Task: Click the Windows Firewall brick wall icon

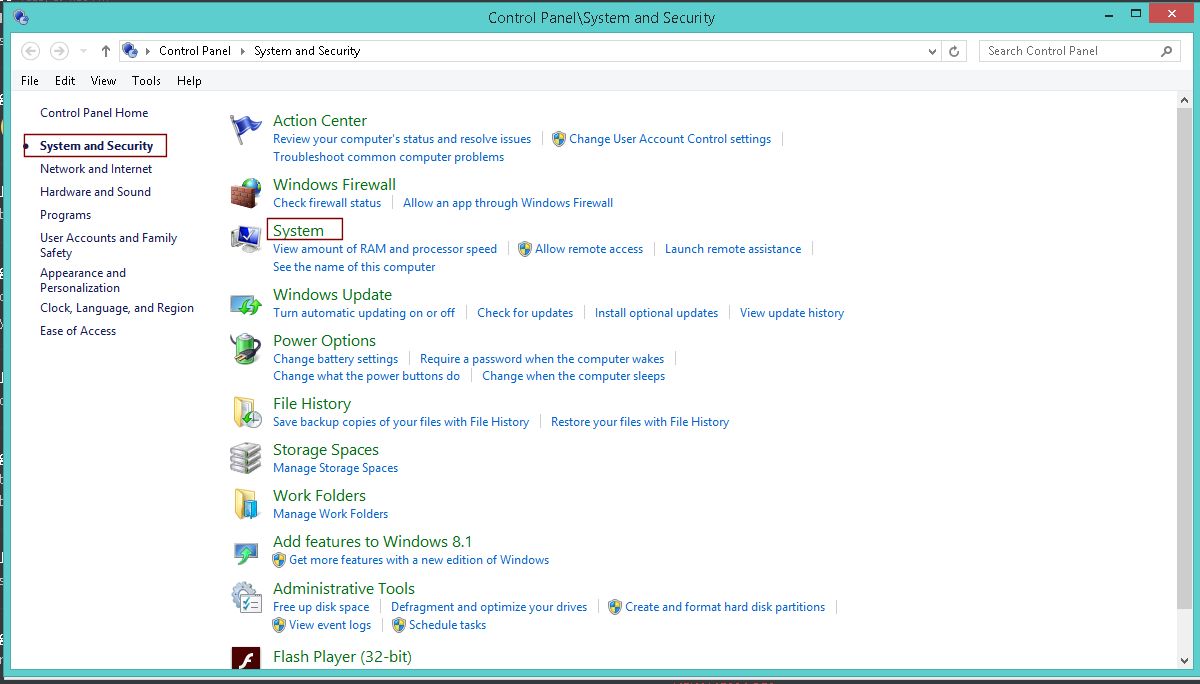Action: pyautogui.click(x=245, y=193)
